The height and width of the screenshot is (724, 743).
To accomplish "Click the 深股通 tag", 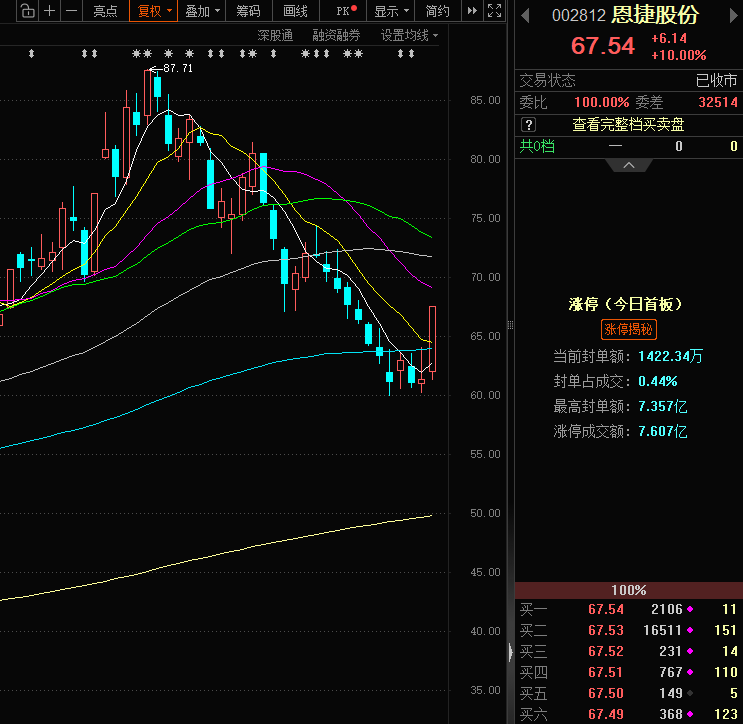I will pos(275,36).
